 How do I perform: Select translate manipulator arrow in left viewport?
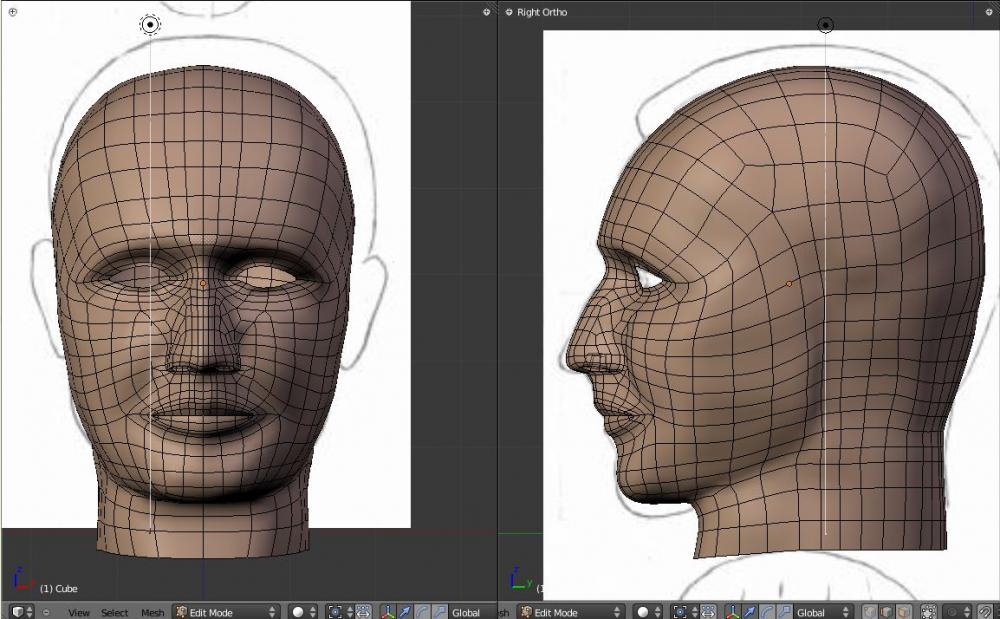405,612
